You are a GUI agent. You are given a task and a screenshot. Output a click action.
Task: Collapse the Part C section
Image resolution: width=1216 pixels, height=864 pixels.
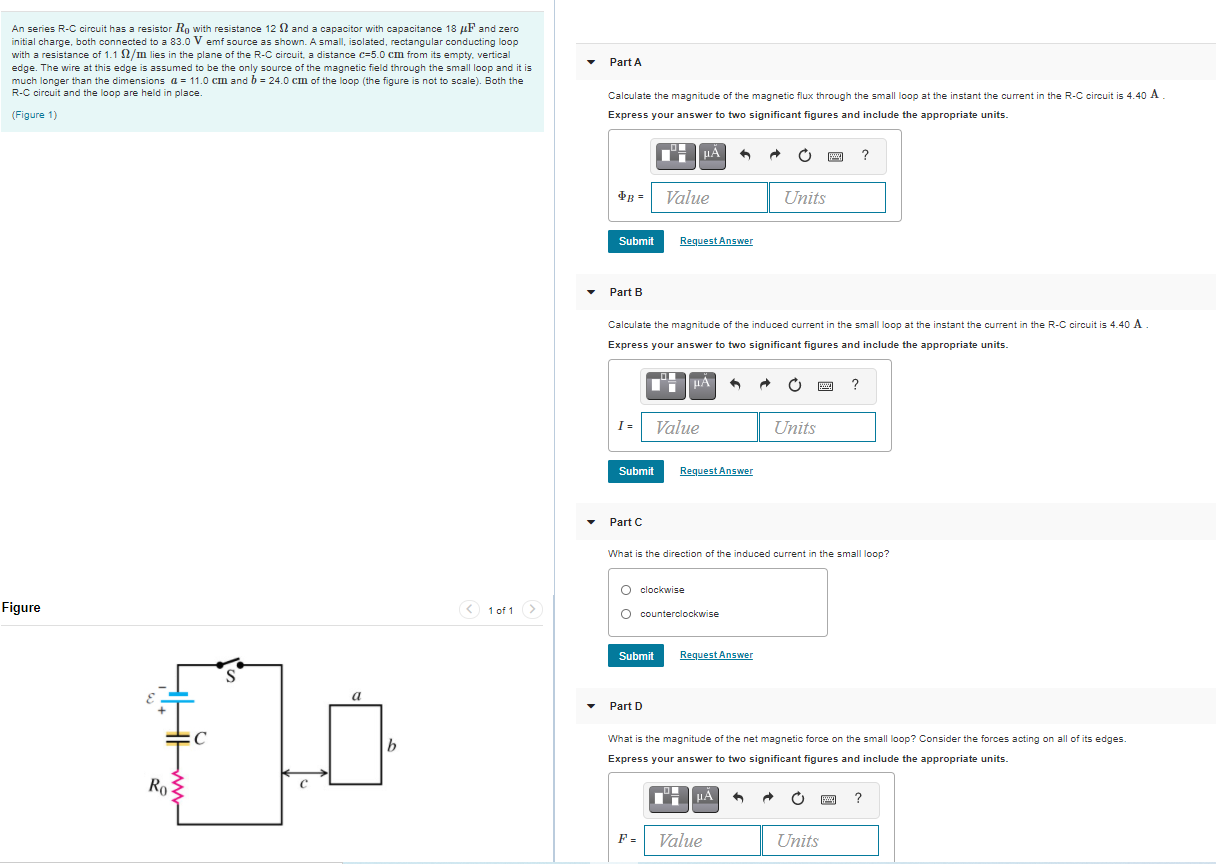click(589, 522)
